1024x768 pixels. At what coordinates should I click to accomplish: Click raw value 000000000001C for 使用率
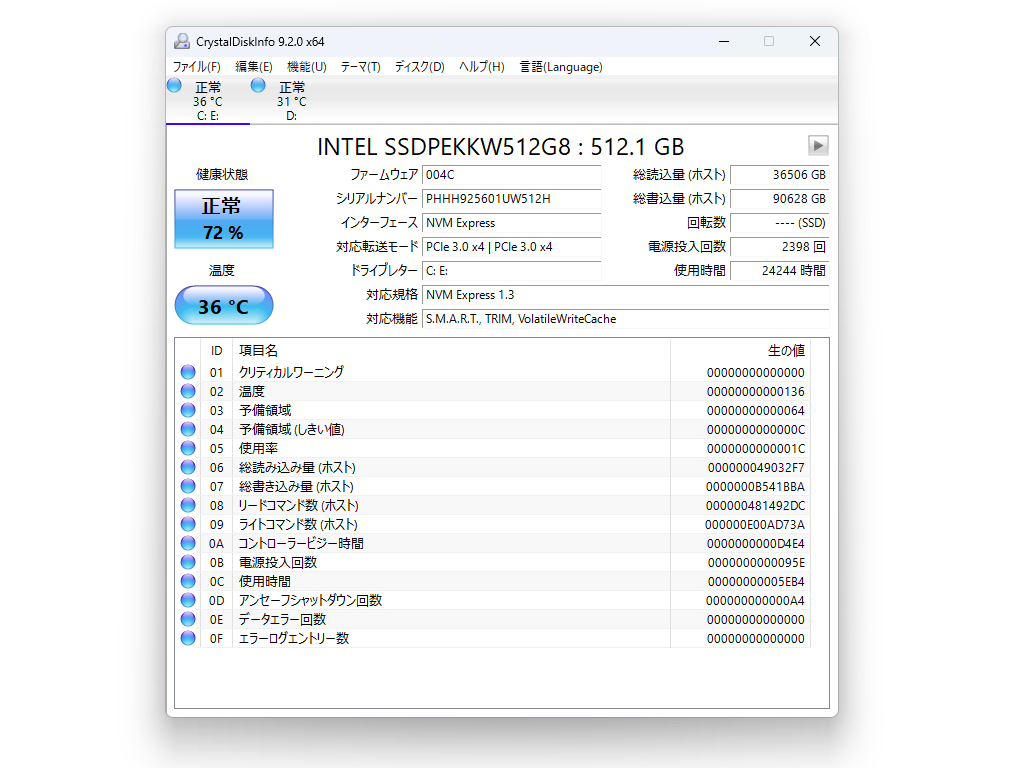pyautogui.click(x=756, y=449)
